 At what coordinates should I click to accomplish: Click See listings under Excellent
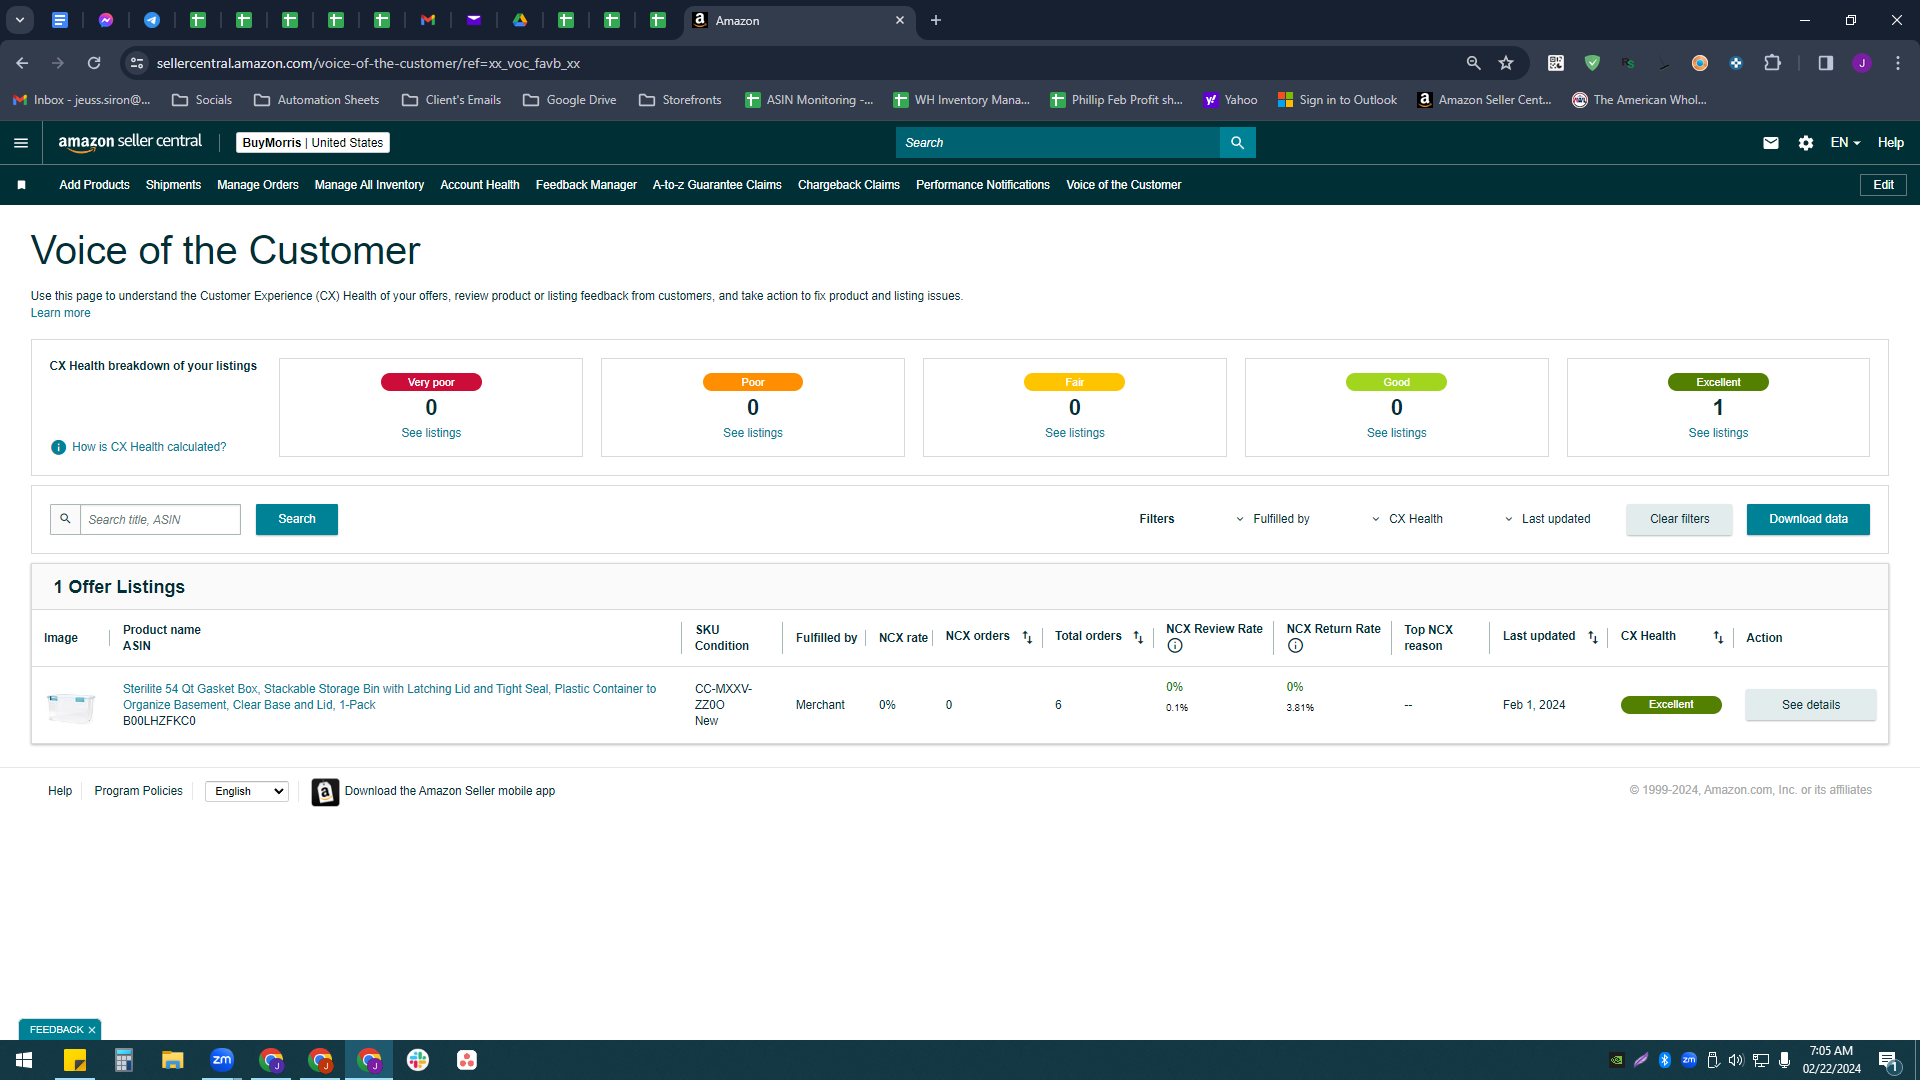tap(1718, 433)
